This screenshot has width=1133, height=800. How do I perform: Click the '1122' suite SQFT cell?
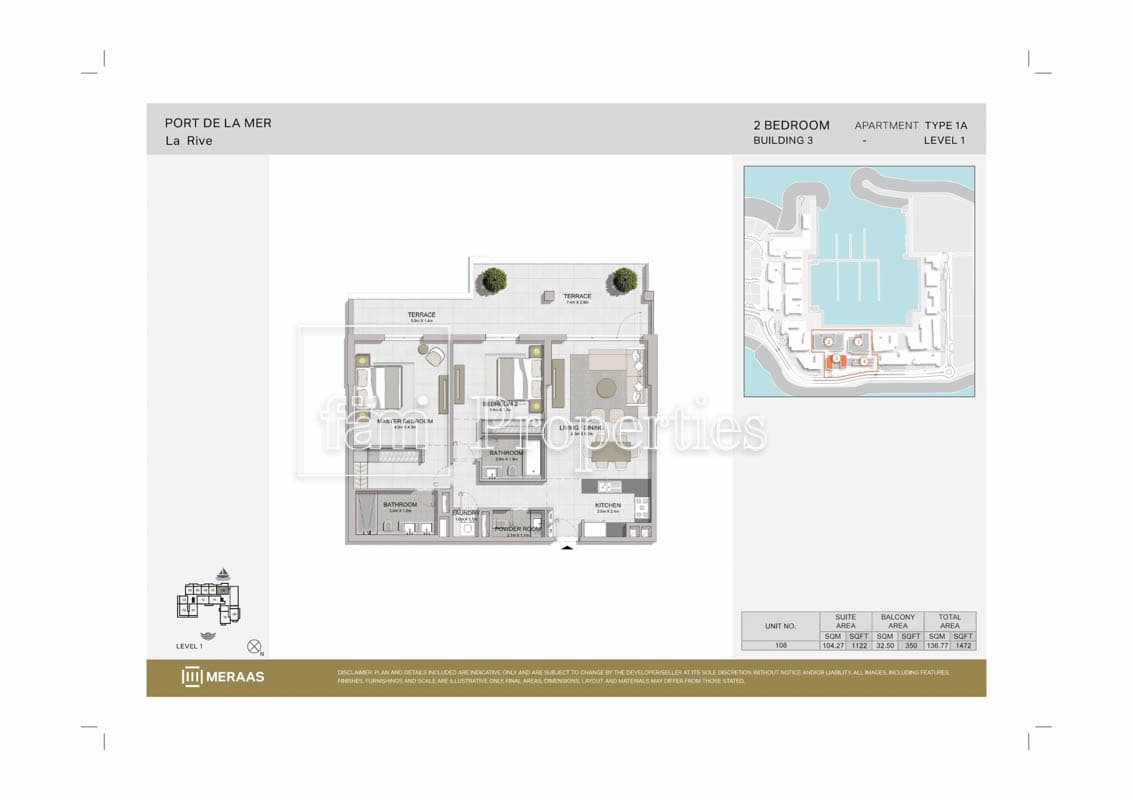click(x=858, y=645)
